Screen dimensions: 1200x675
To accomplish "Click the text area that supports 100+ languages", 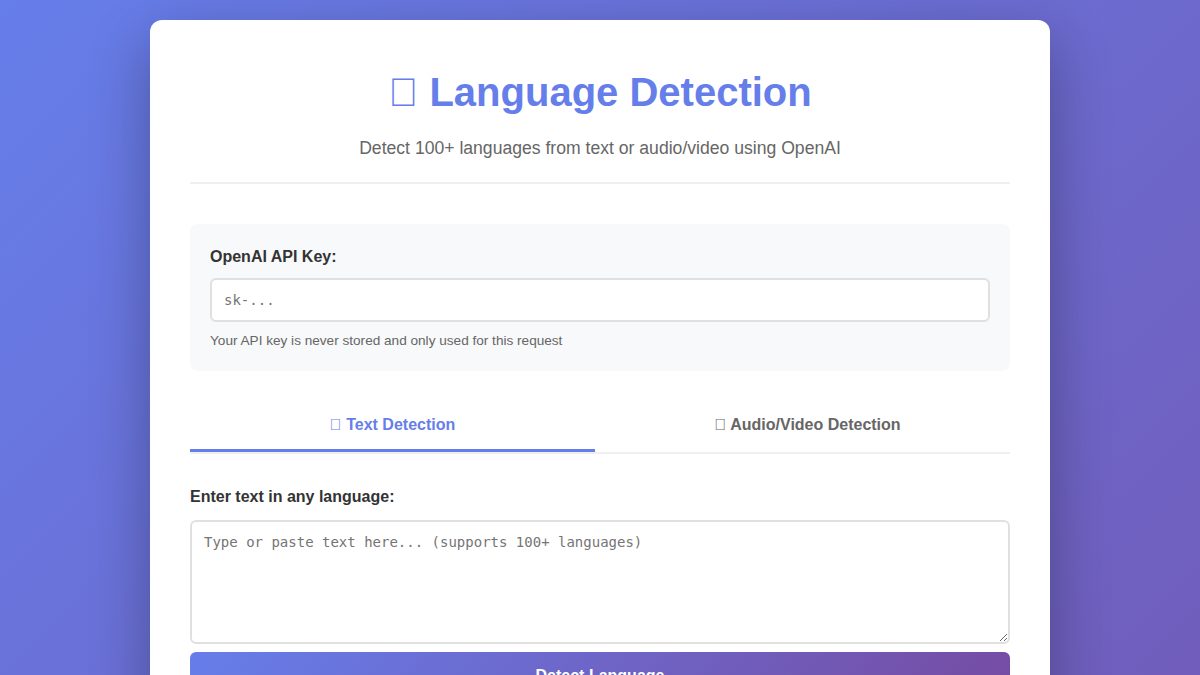I will click(x=600, y=580).
